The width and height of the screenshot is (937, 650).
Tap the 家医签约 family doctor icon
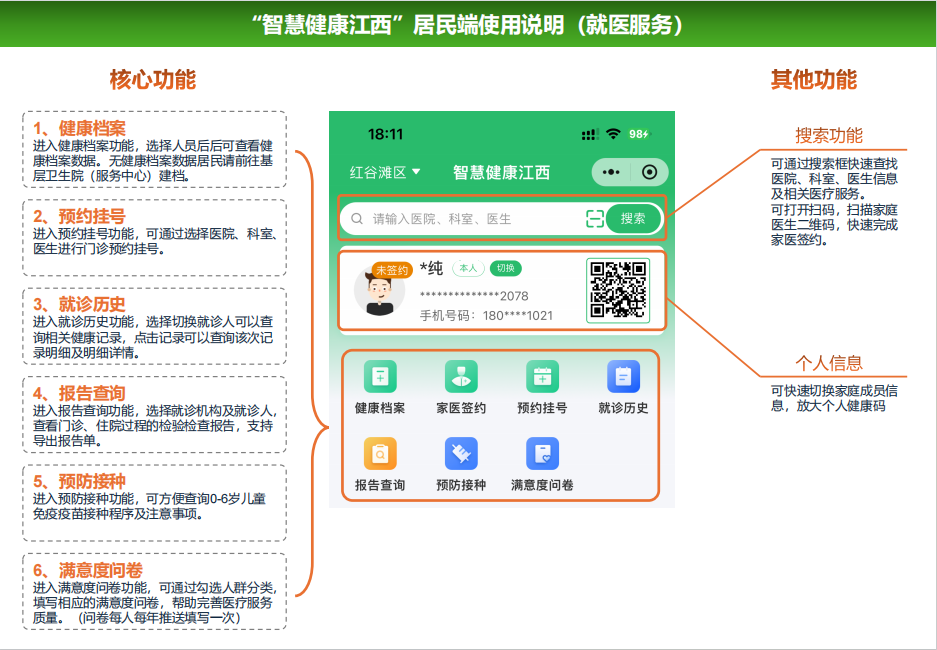(461, 378)
